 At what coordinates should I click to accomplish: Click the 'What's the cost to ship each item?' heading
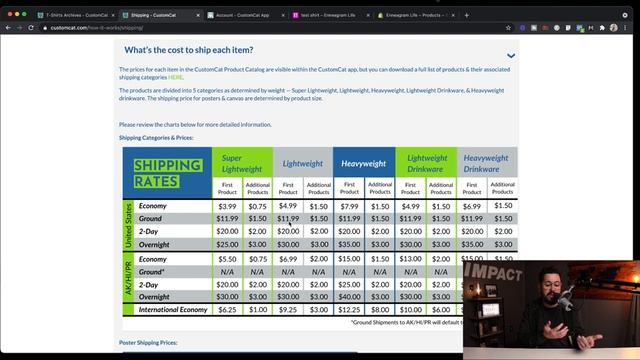(189, 50)
